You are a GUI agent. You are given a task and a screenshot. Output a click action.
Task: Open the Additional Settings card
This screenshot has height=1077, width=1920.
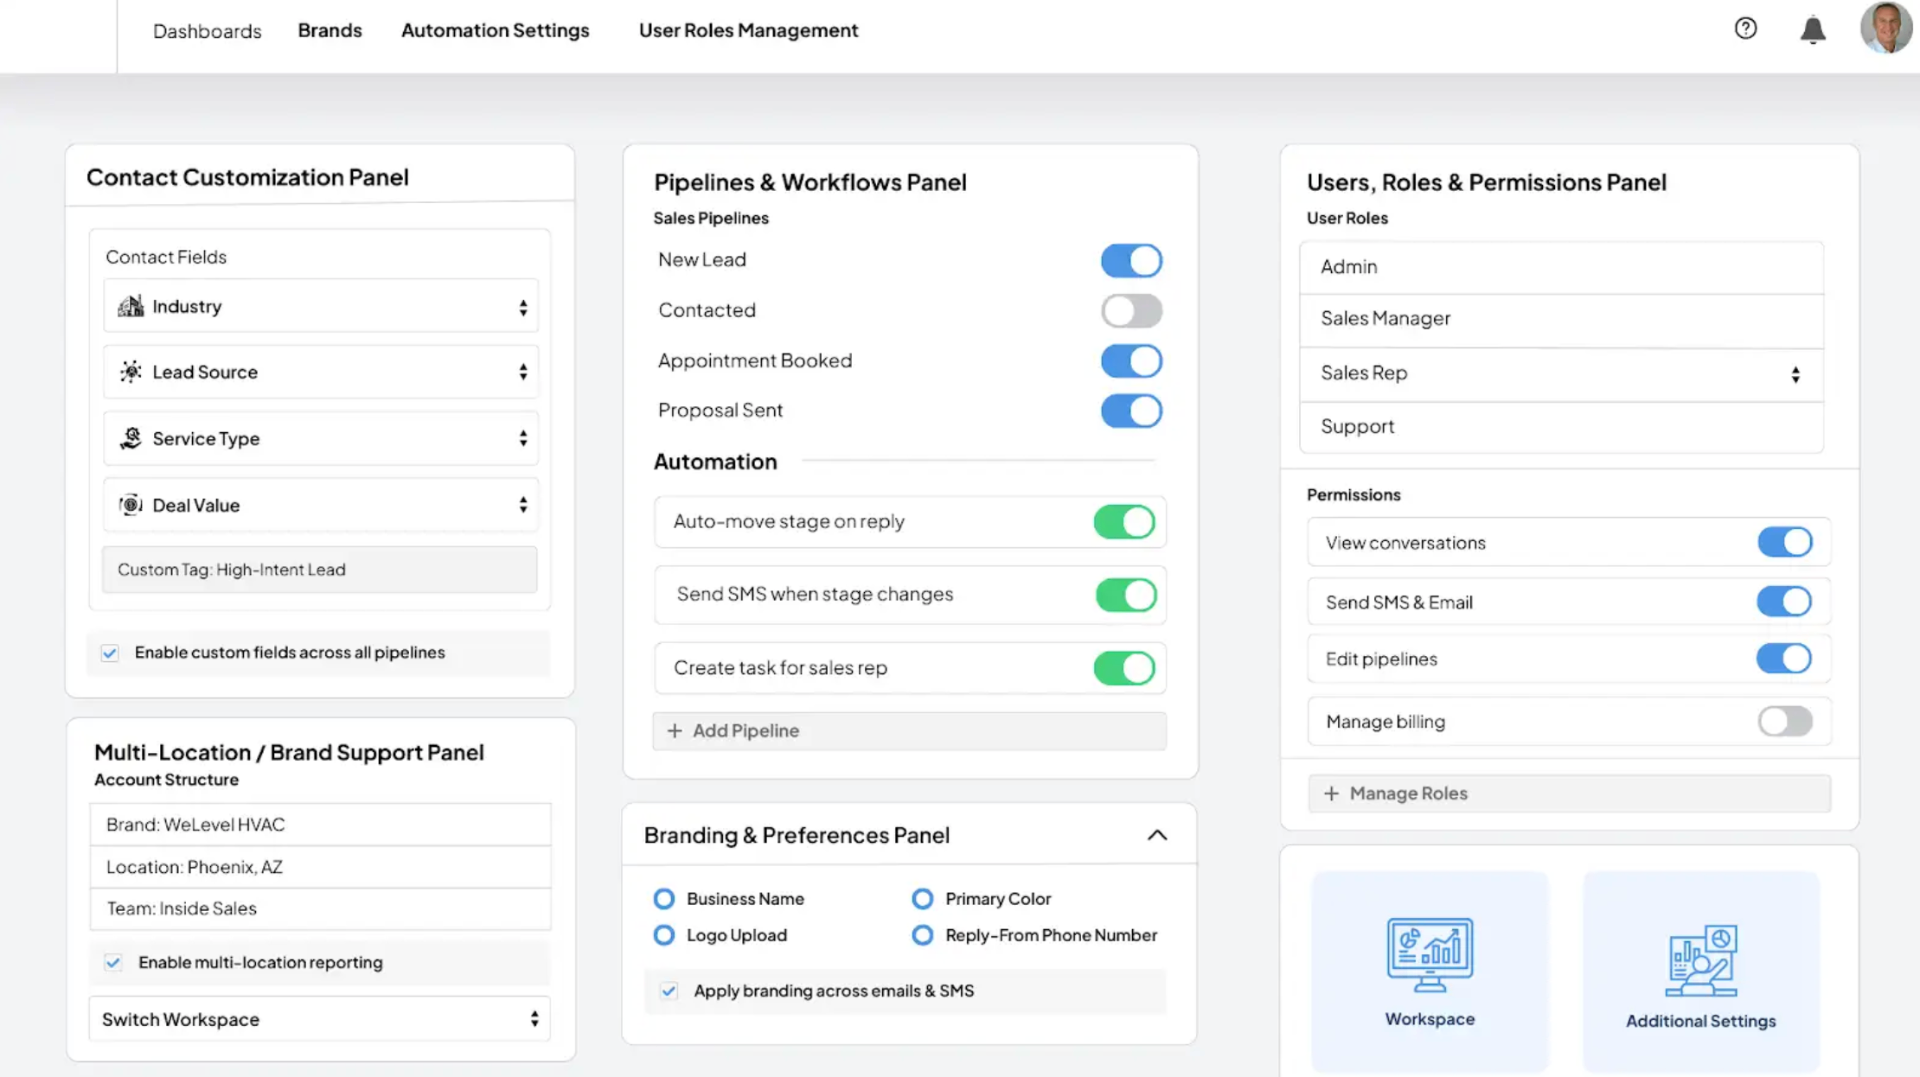[1701, 971]
